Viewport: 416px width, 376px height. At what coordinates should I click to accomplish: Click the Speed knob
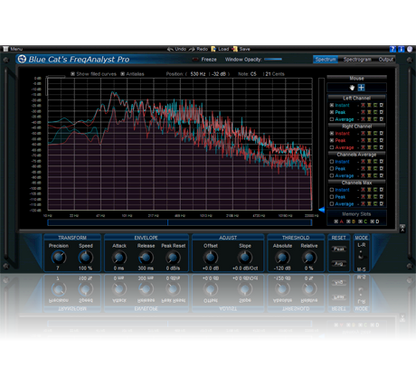click(85, 257)
